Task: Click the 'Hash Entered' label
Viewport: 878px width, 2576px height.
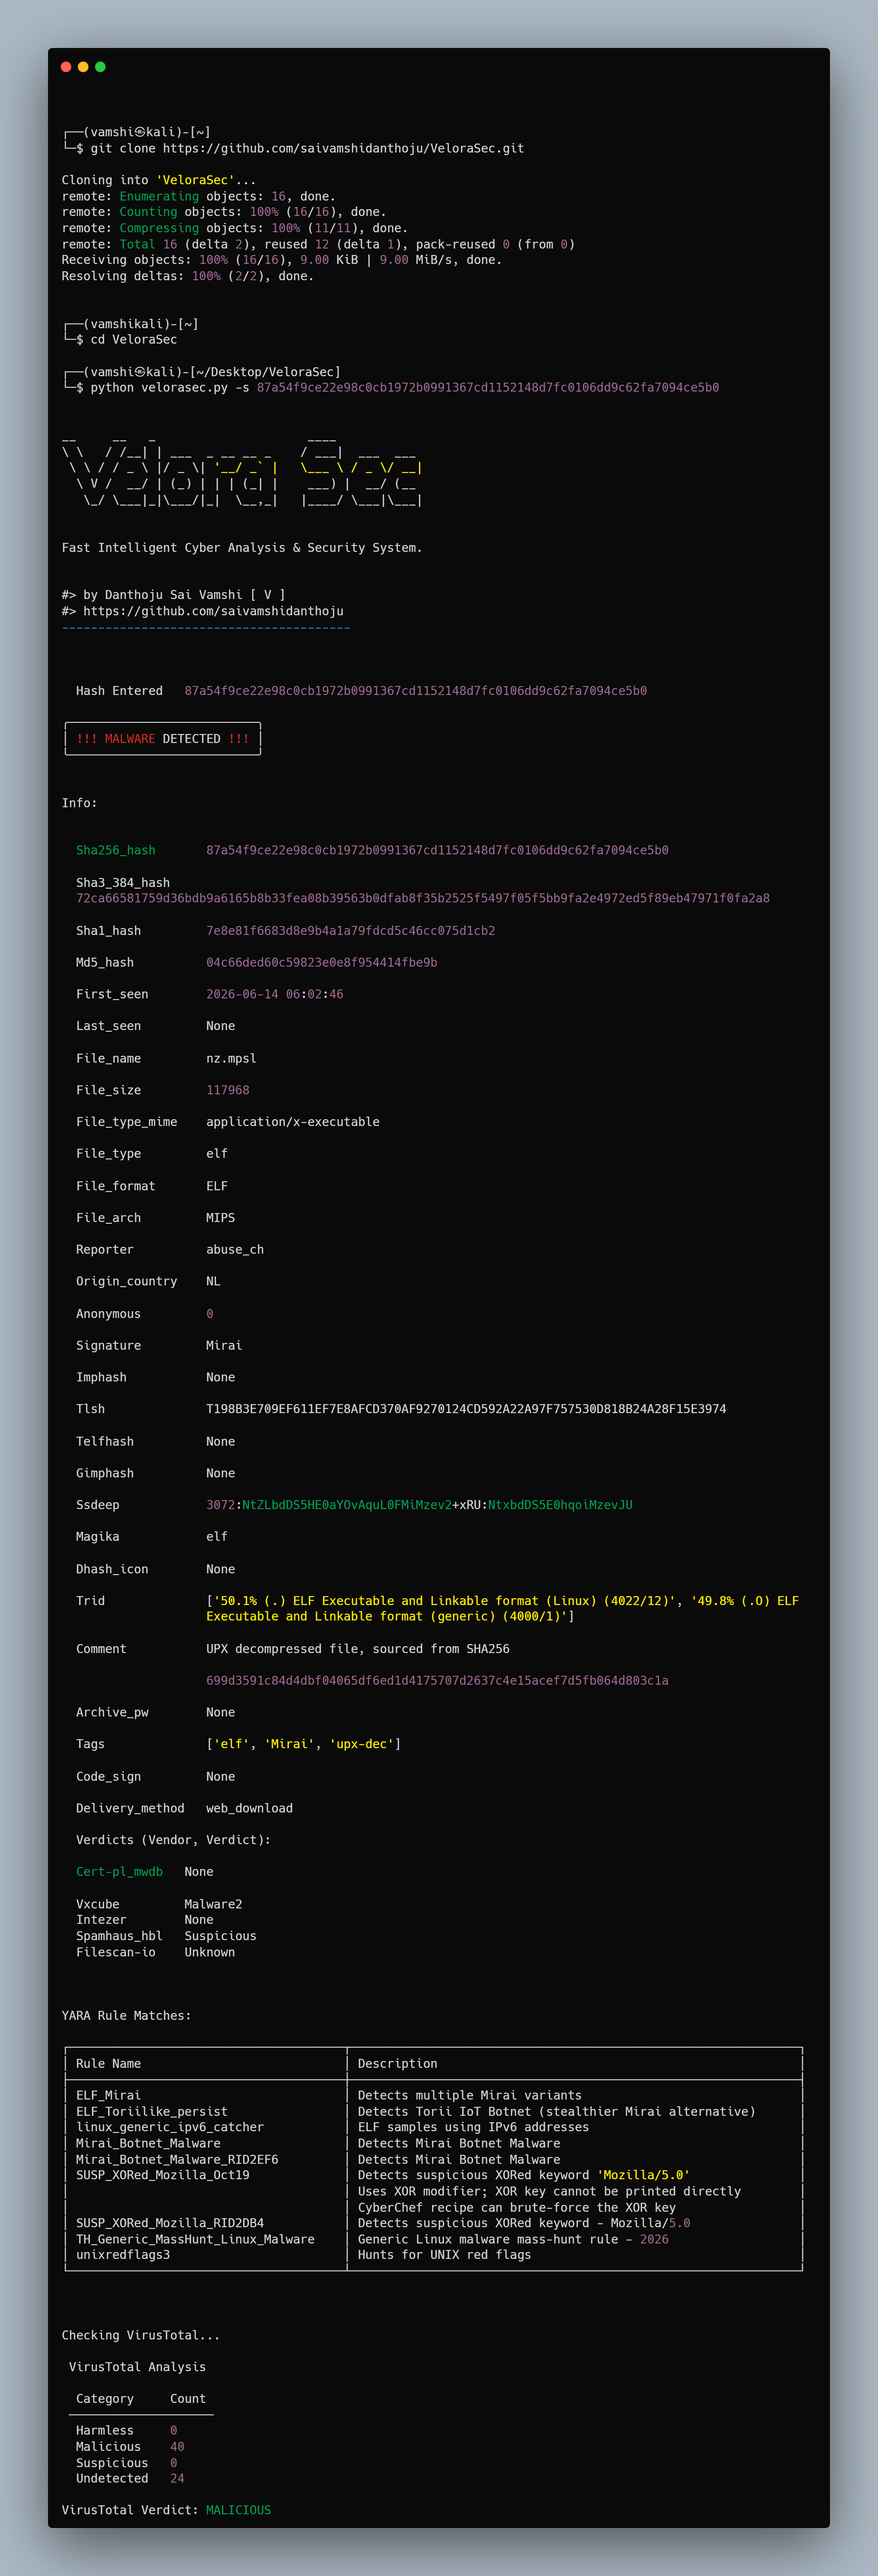Action: click(119, 691)
